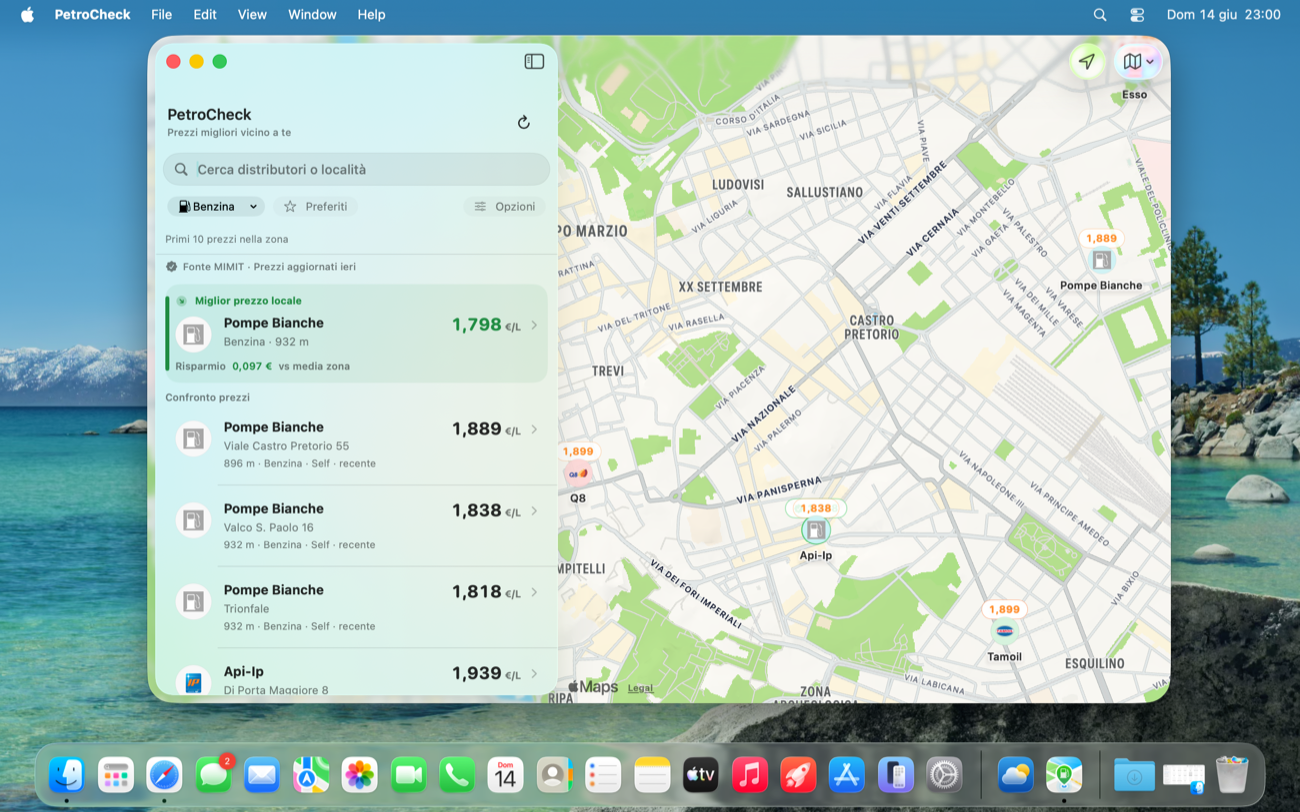Expand the Trionfale station chevron
The width and height of the screenshot is (1300, 812).
(x=535, y=592)
